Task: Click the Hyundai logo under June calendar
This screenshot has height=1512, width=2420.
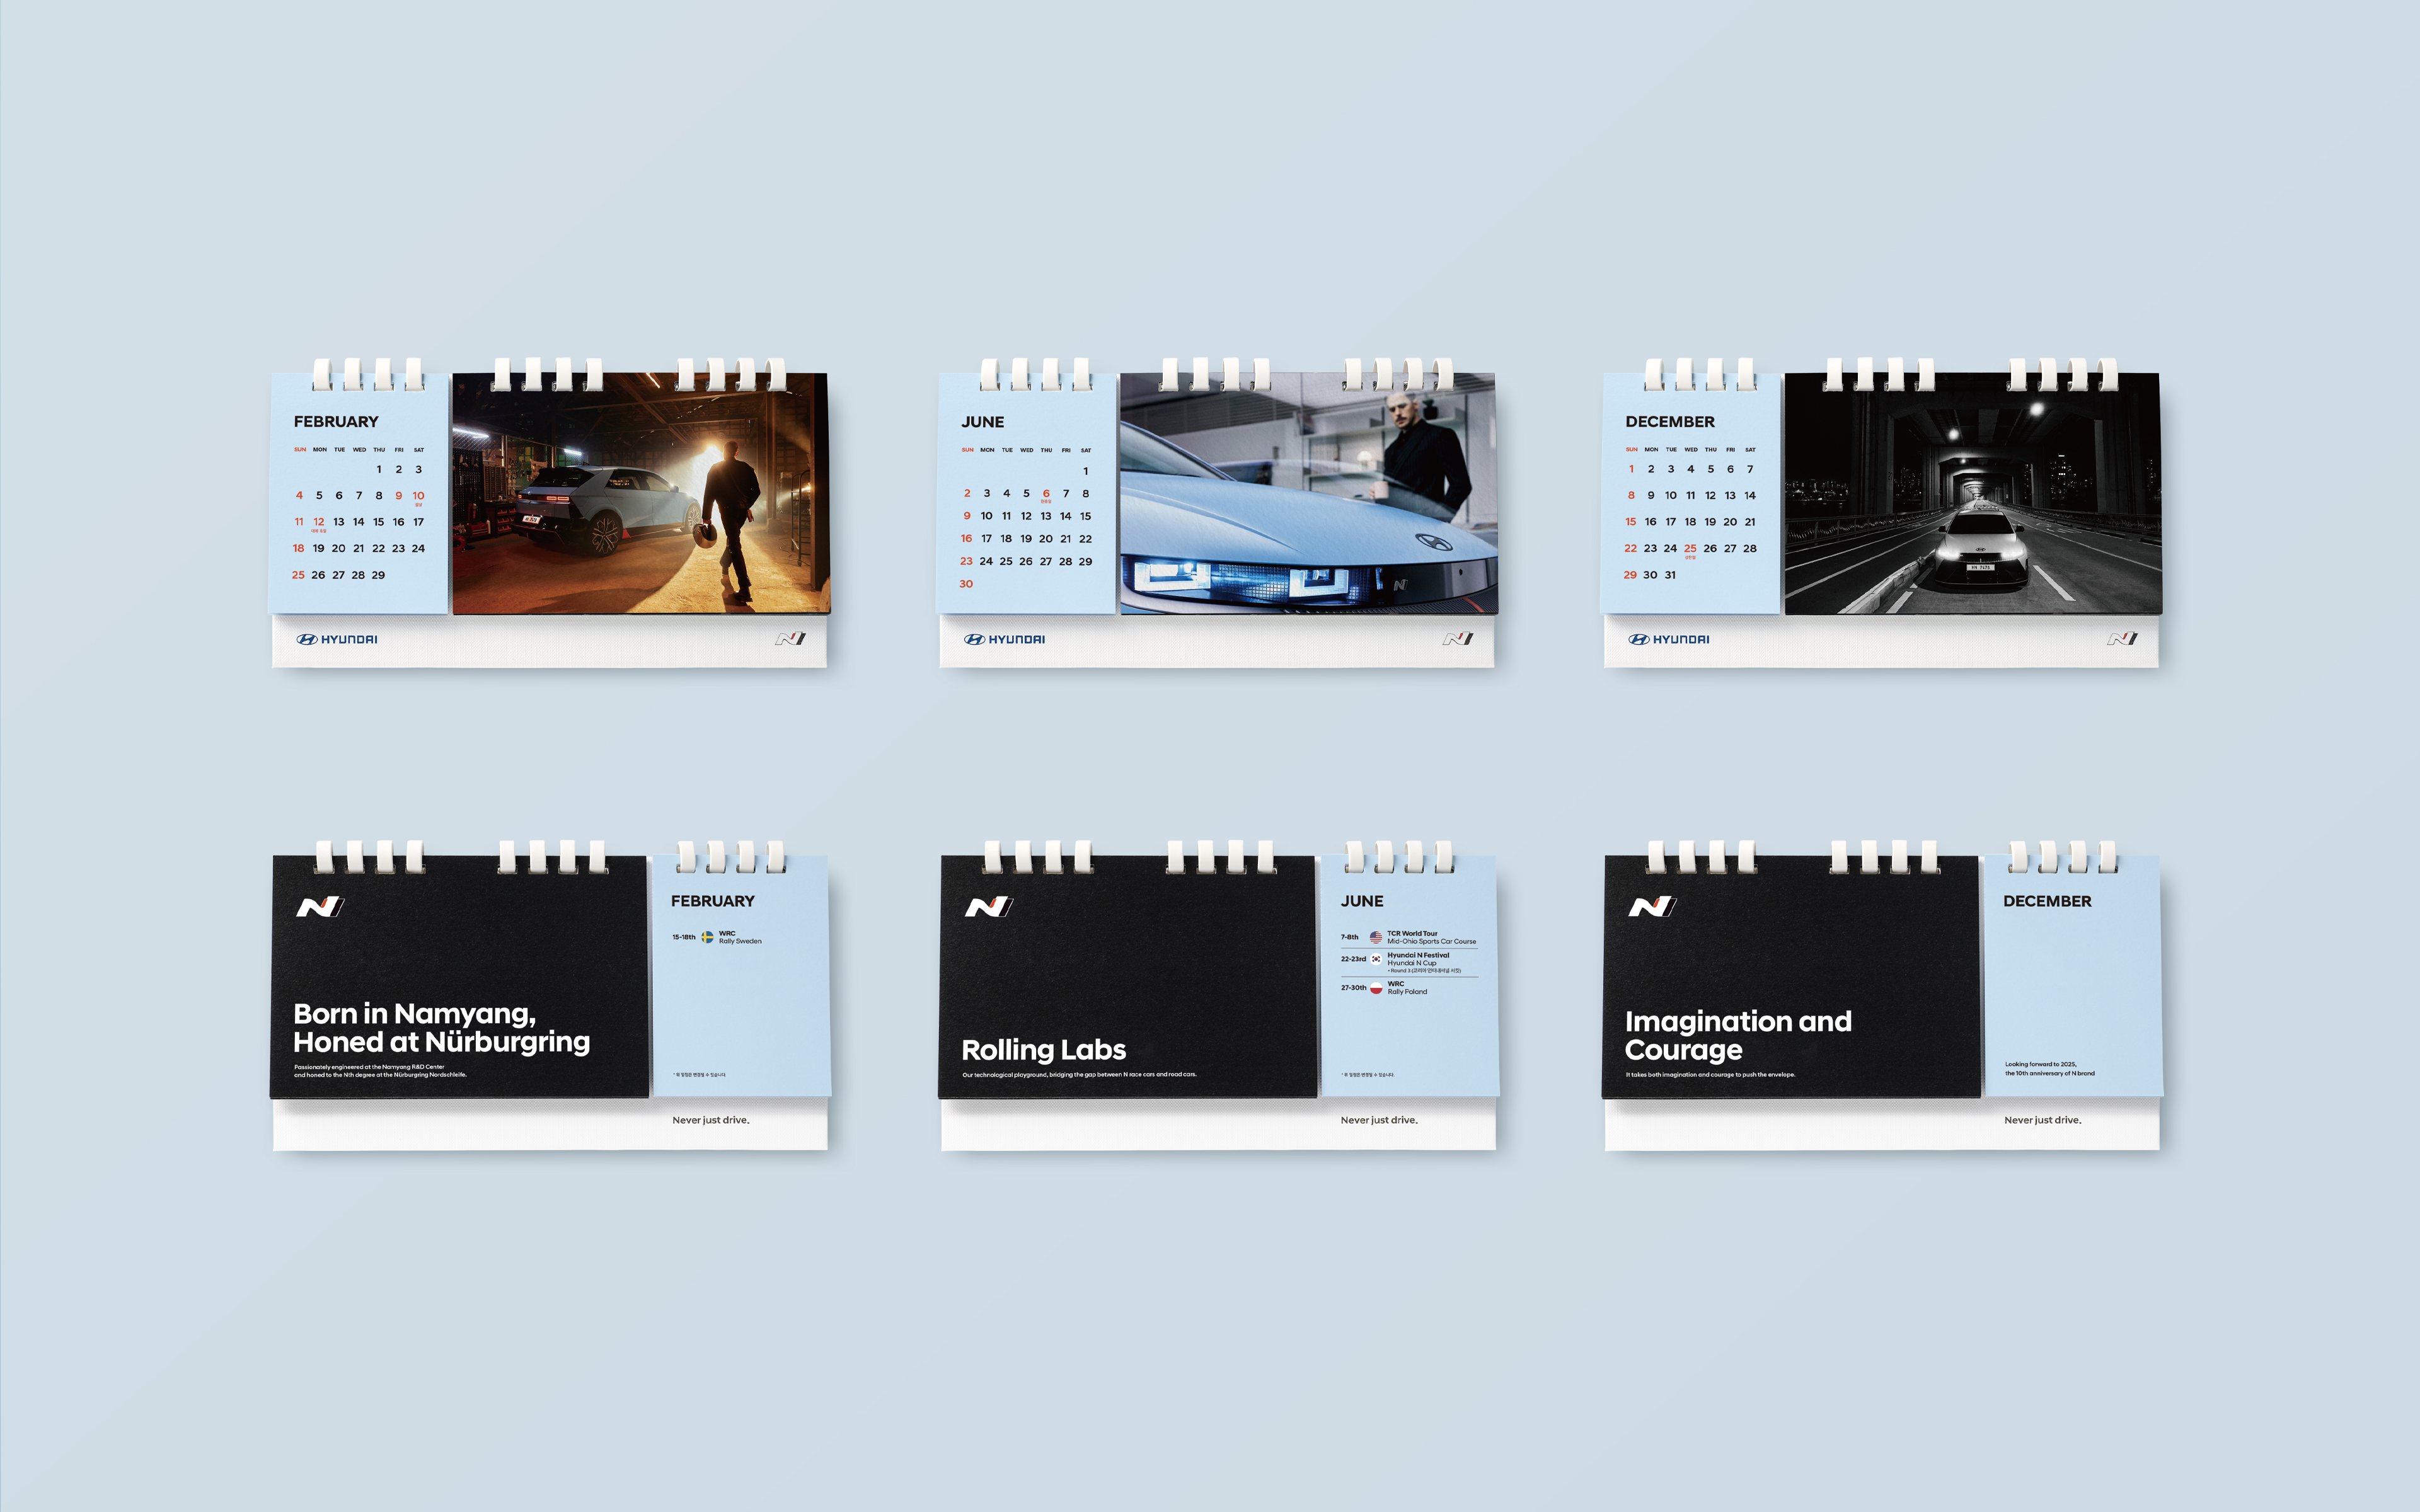Action: click(x=1004, y=639)
